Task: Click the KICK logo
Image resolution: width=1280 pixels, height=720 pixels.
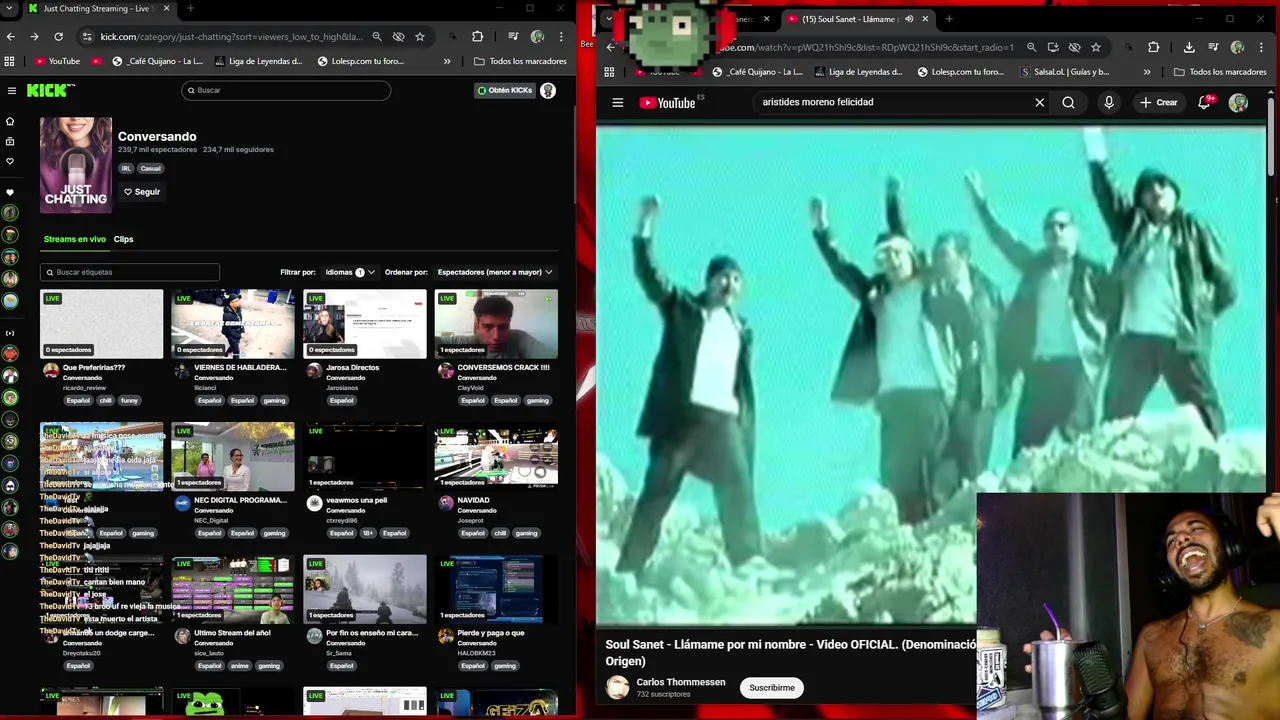Action: (50, 90)
